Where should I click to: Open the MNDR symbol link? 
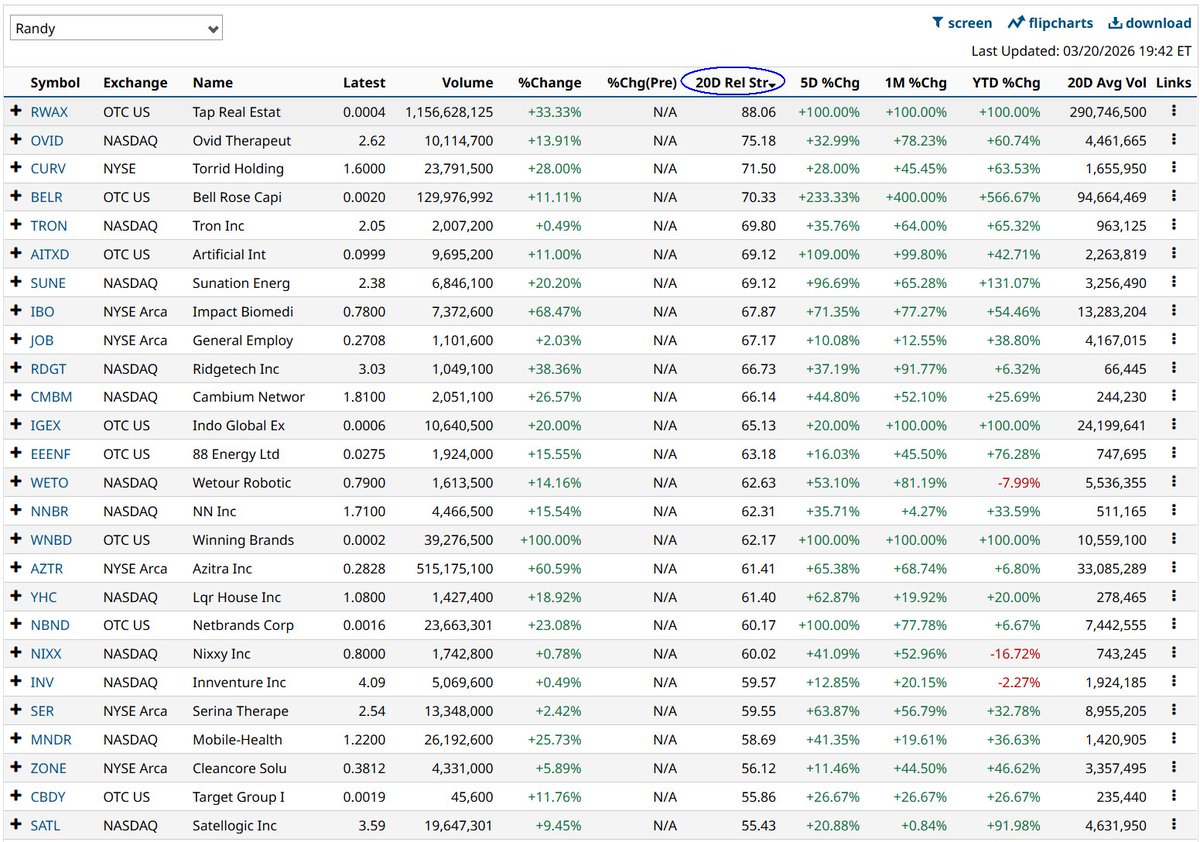(x=51, y=740)
